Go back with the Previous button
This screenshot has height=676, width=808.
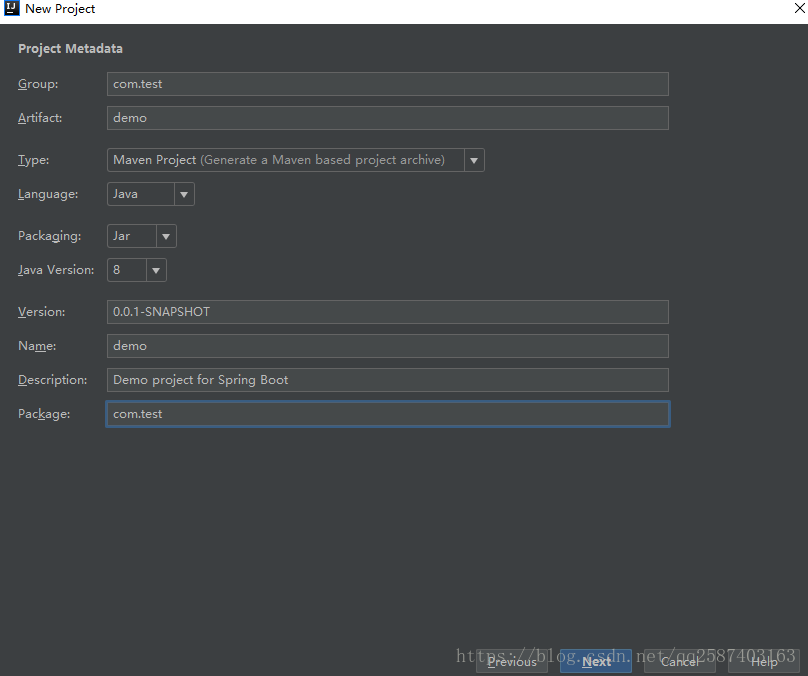512,661
